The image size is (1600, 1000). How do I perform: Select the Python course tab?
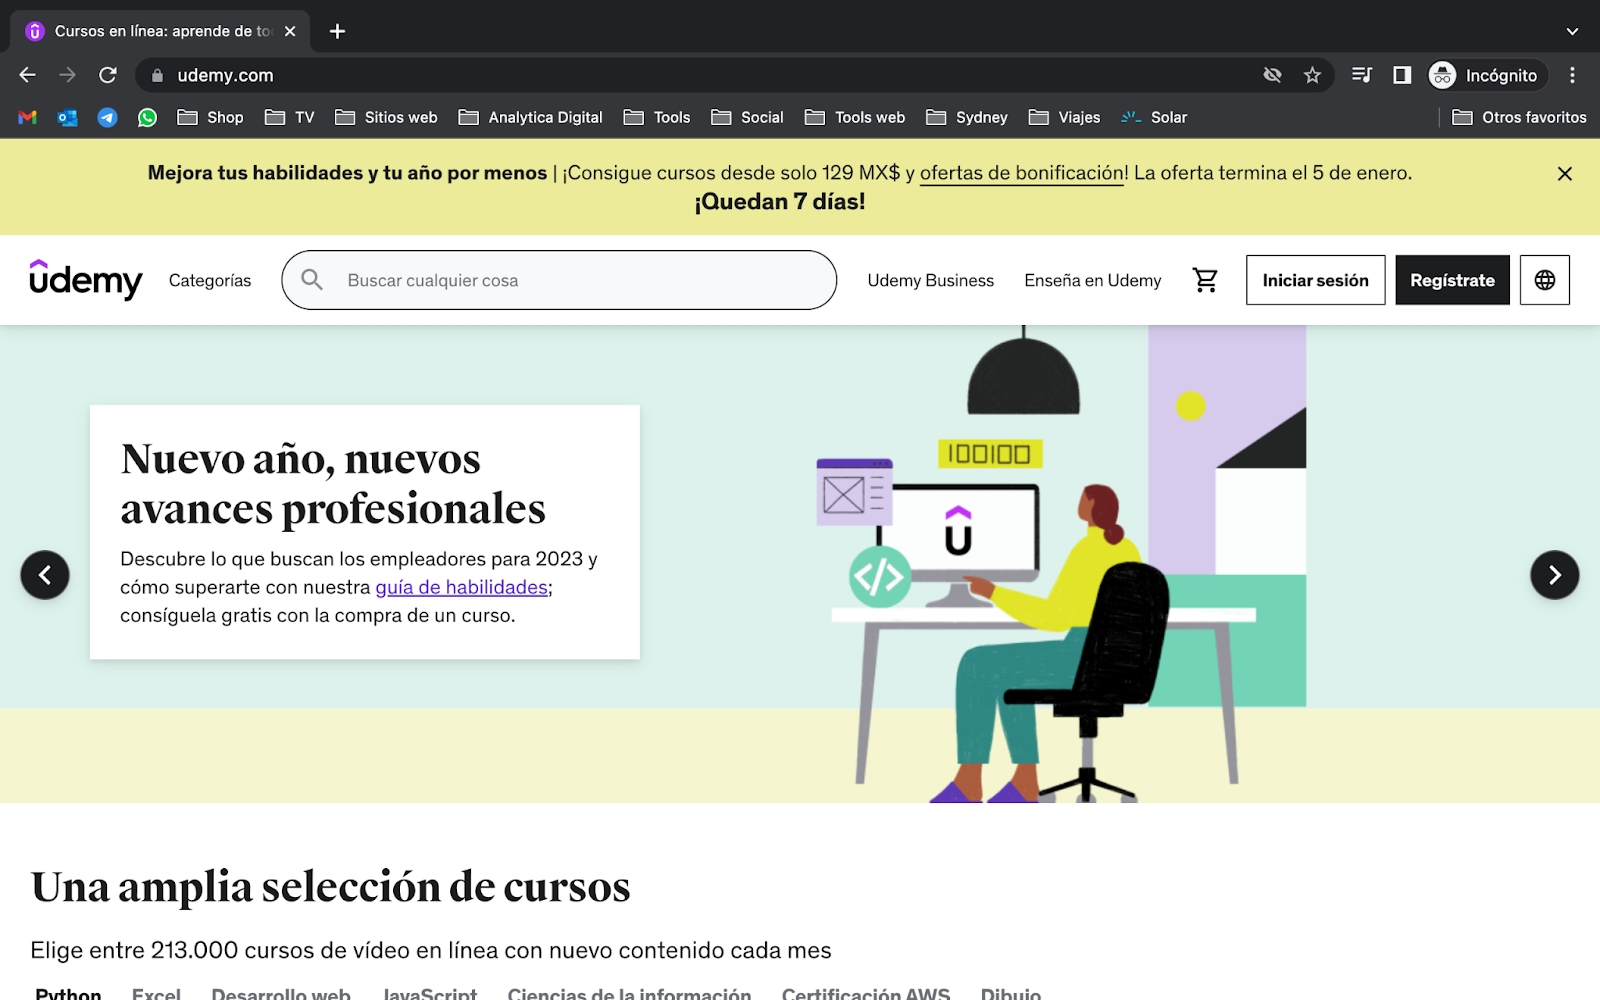pyautogui.click(x=68, y=994)
